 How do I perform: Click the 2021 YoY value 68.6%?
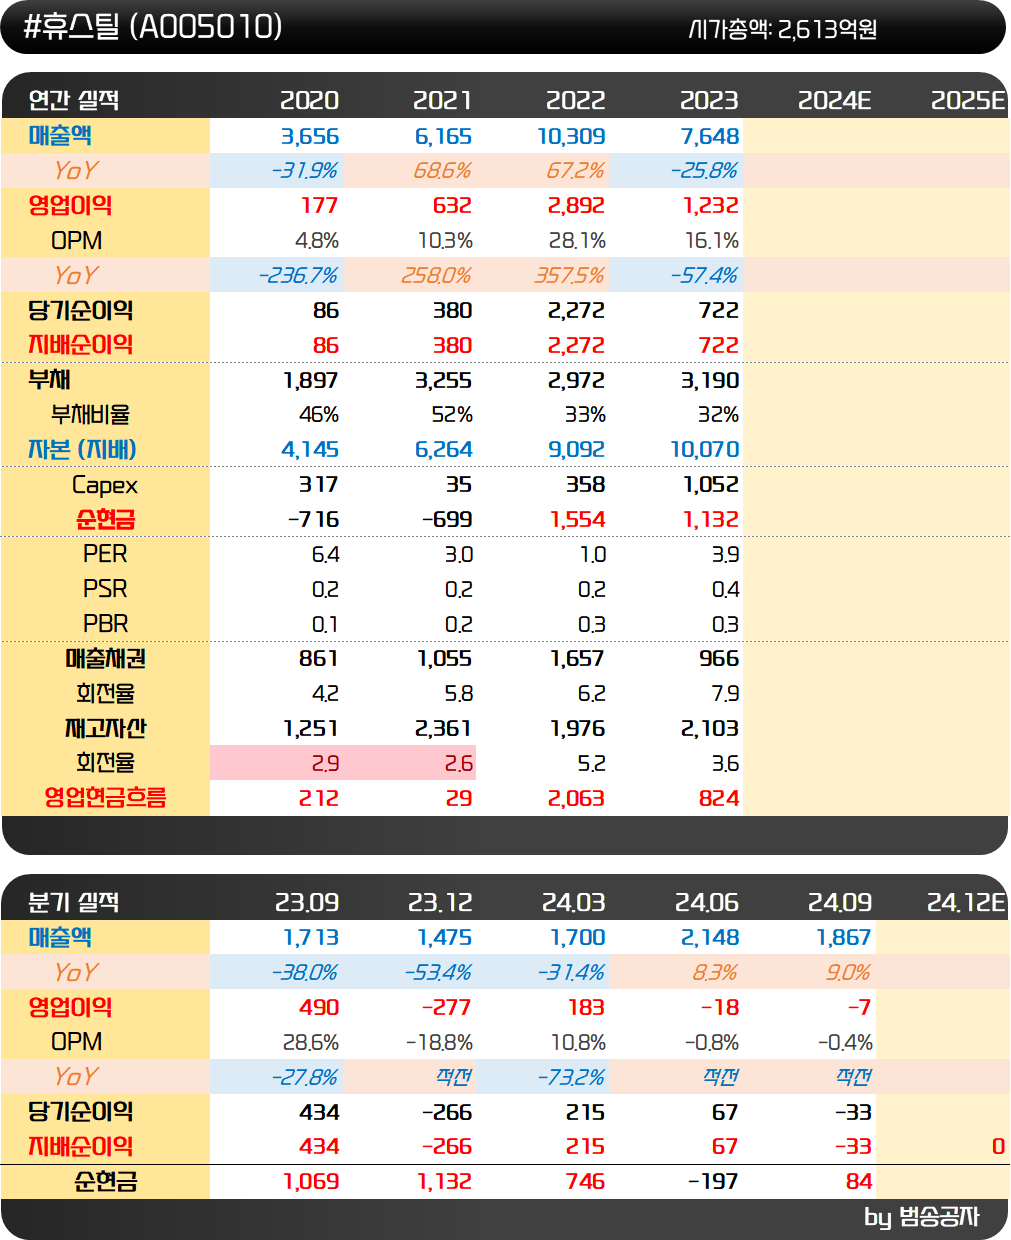click(442, 171)
